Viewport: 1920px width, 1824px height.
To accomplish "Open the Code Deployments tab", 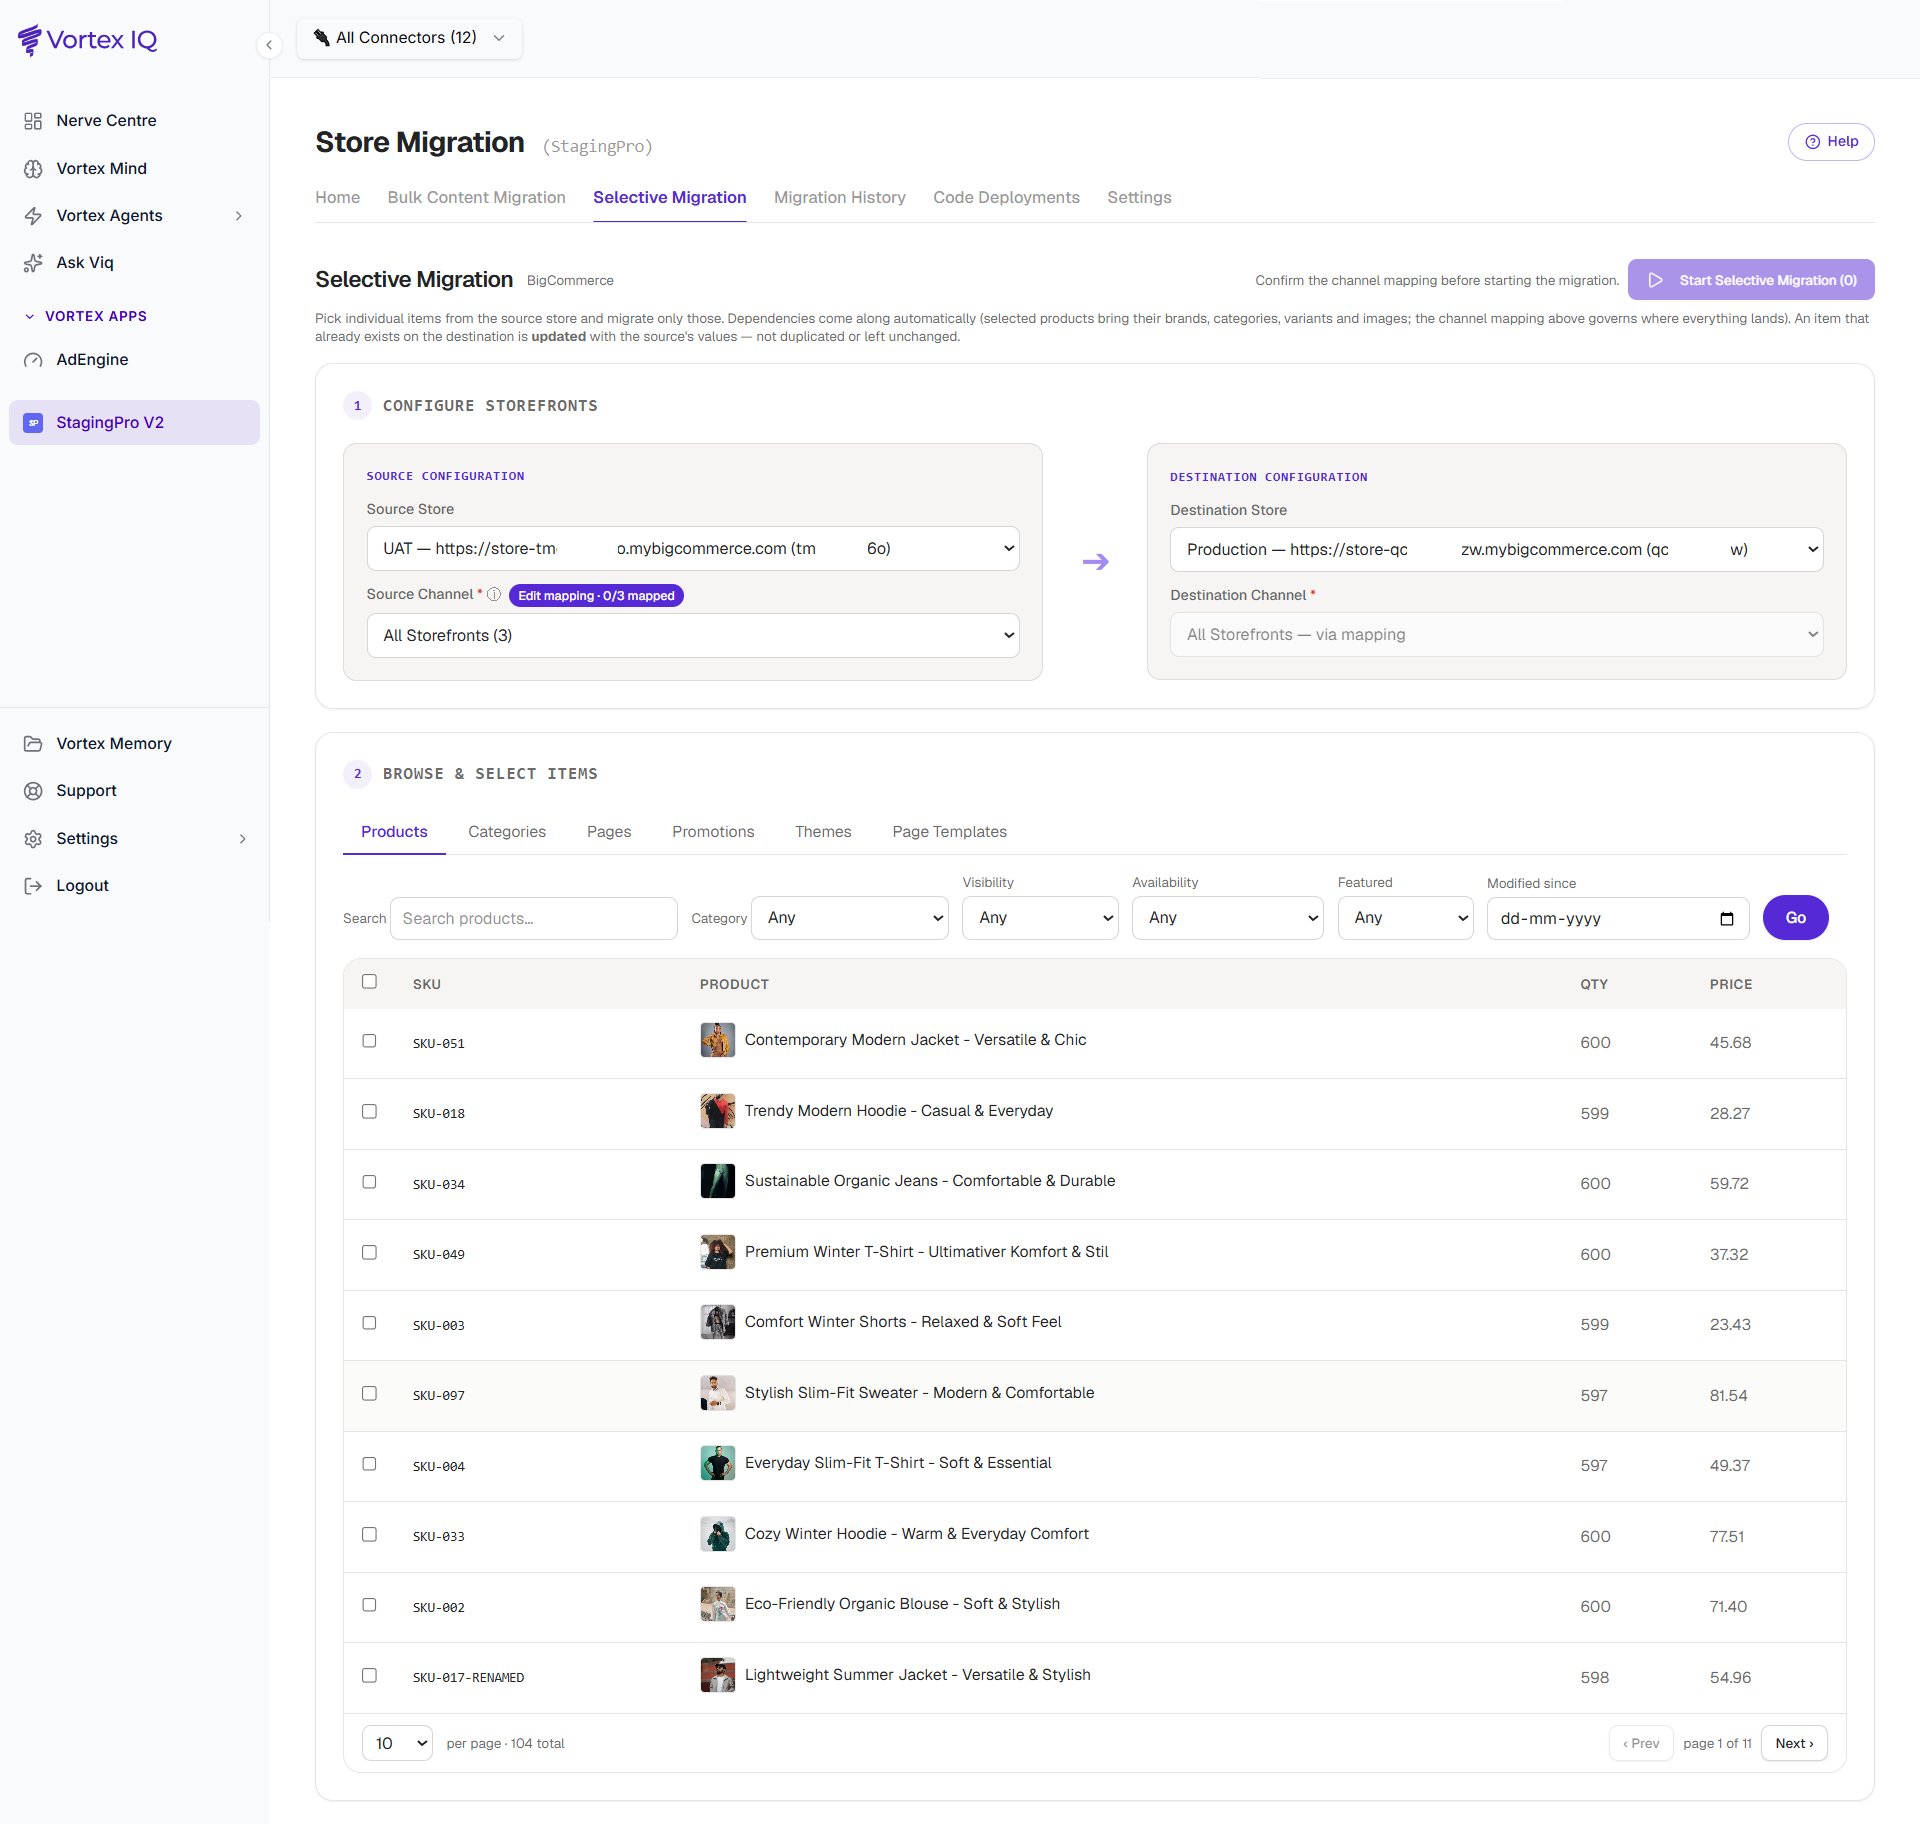I will 1006,198.
